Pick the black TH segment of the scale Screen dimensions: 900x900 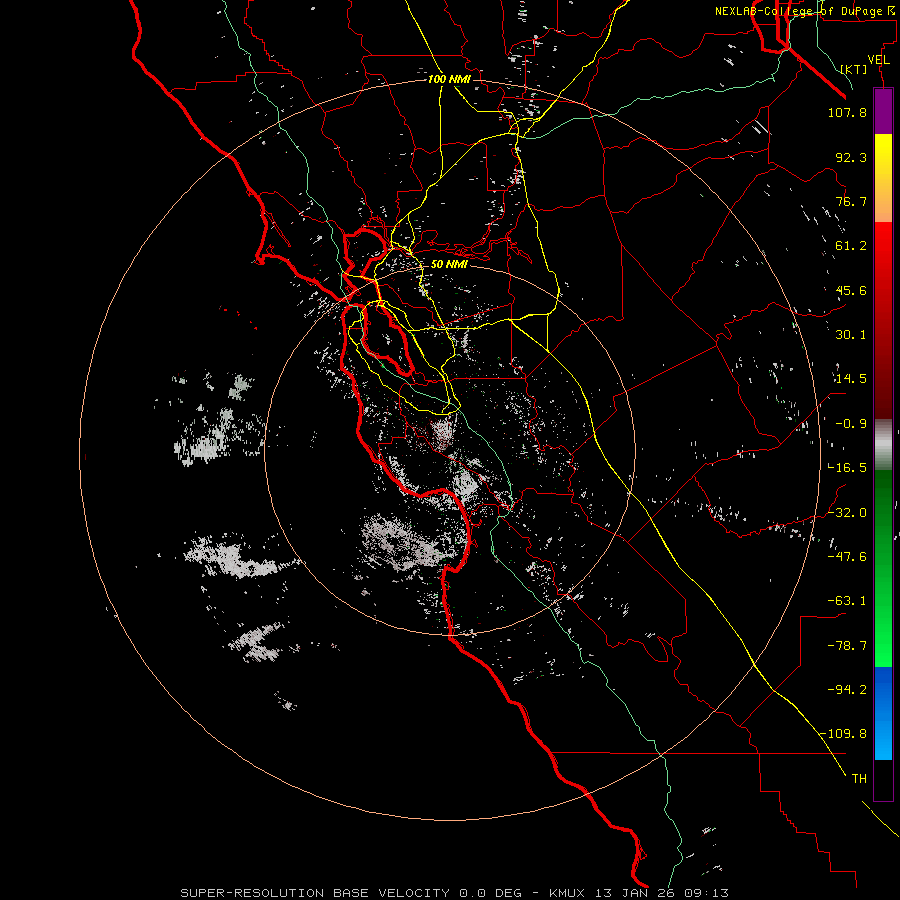[x=883, y=780]
